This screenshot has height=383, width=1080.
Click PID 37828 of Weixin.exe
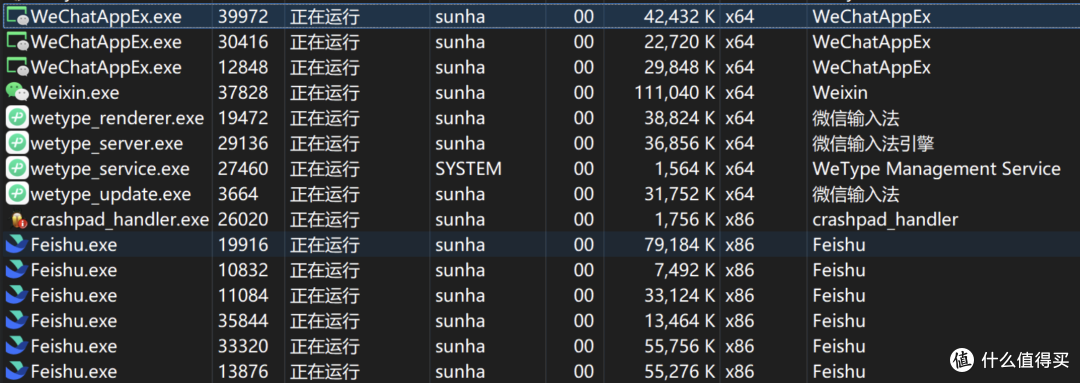[242, 92]
